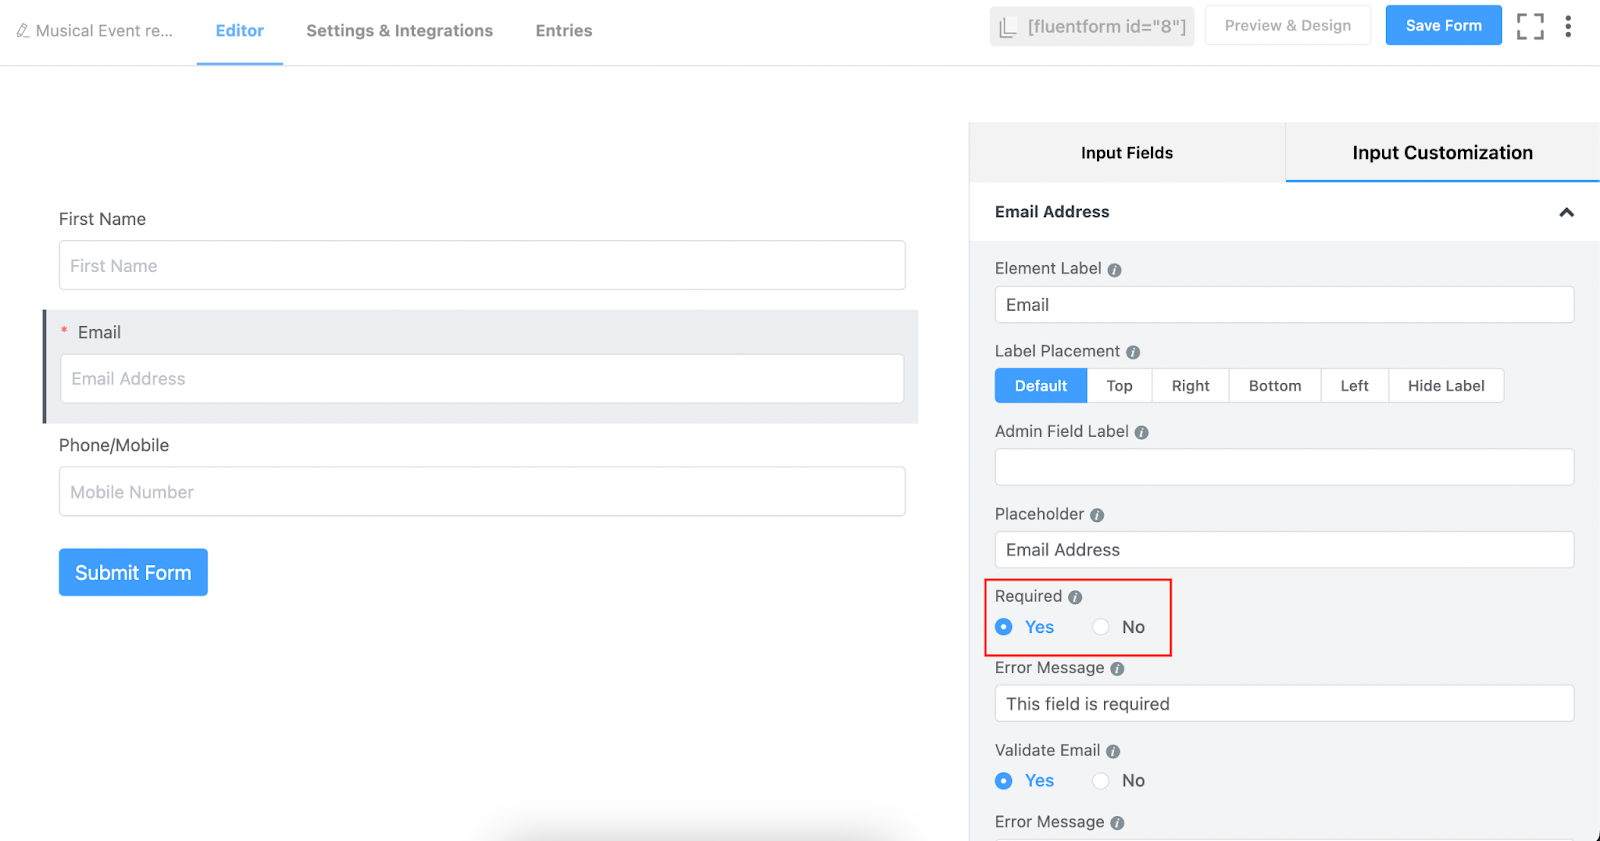Open the Entries tab
The height and width of the screenshot is (841, 1600).
pos(564,31)
